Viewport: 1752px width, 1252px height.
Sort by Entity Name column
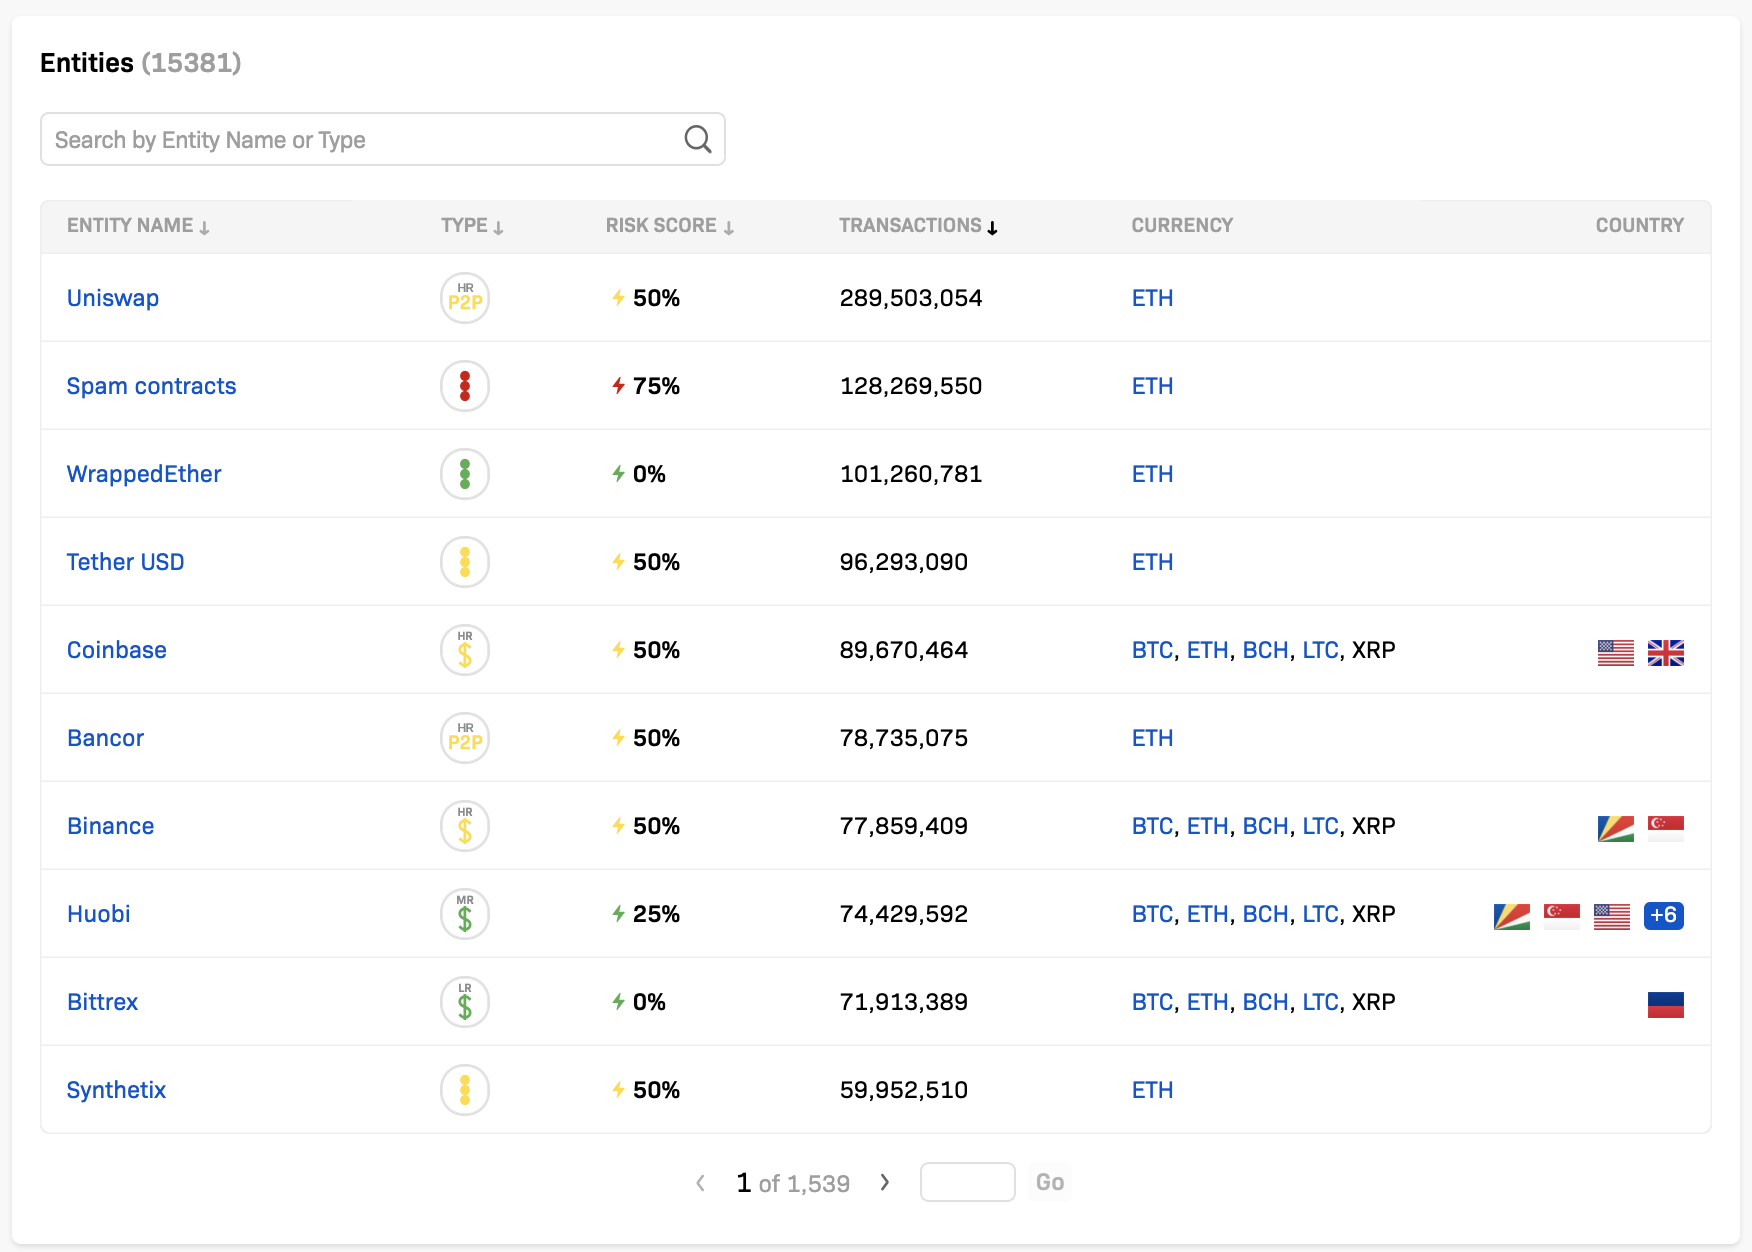click(x=138, y=226)
